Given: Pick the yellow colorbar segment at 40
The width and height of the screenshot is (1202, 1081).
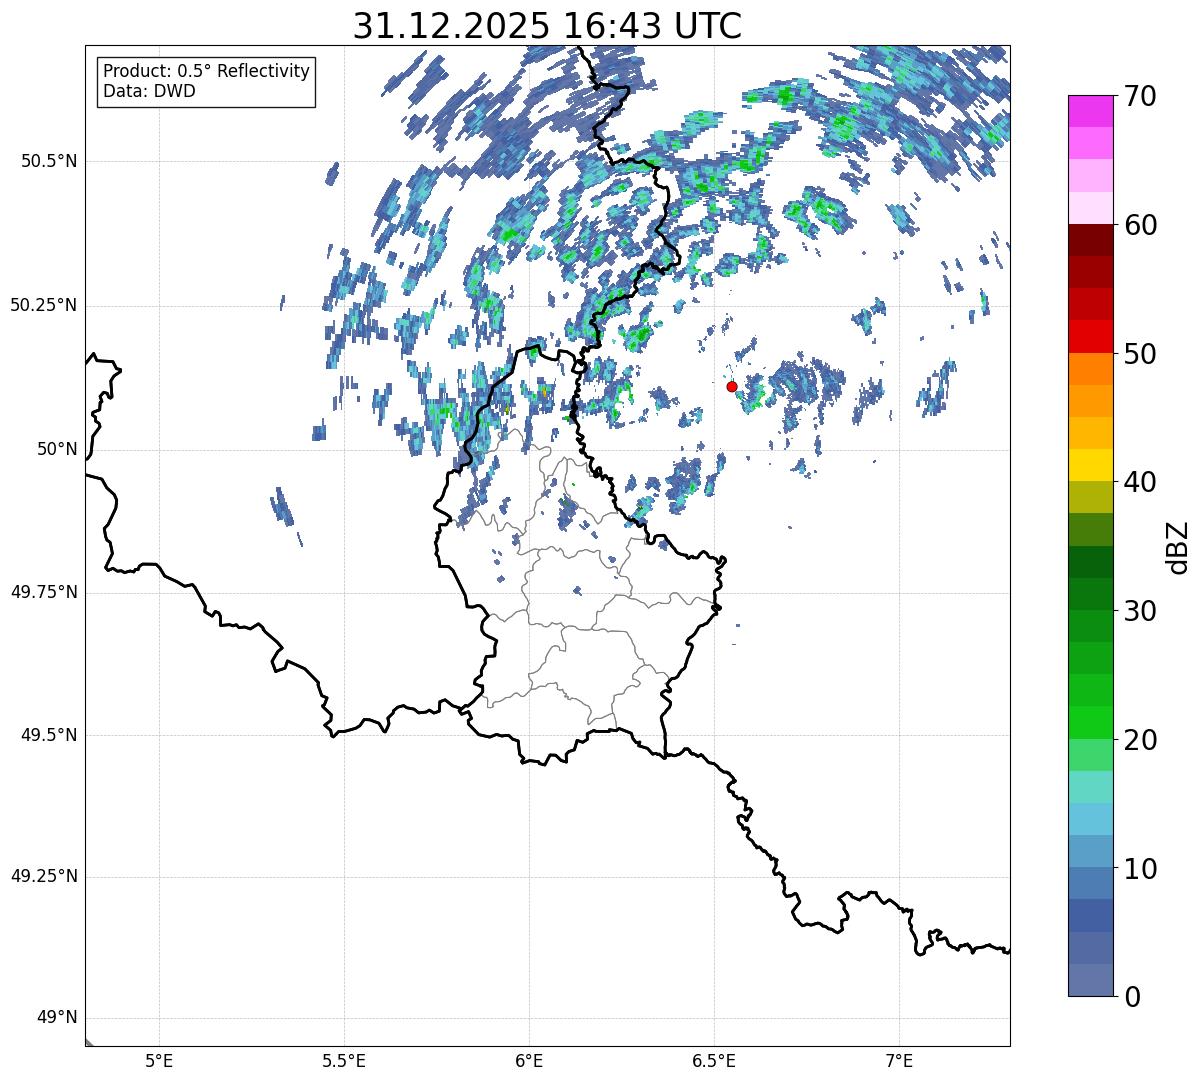Looking at the screenshot, I should tap(1090, 465).
